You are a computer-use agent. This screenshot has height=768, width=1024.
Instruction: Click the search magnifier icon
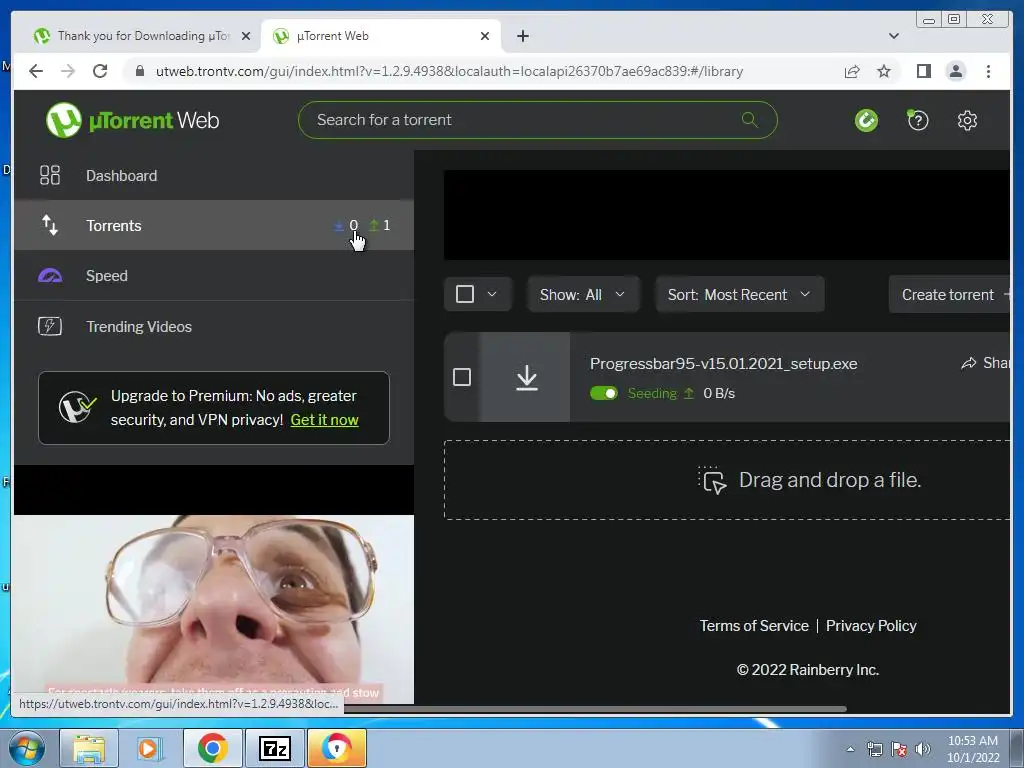click(x=750, y=120)
